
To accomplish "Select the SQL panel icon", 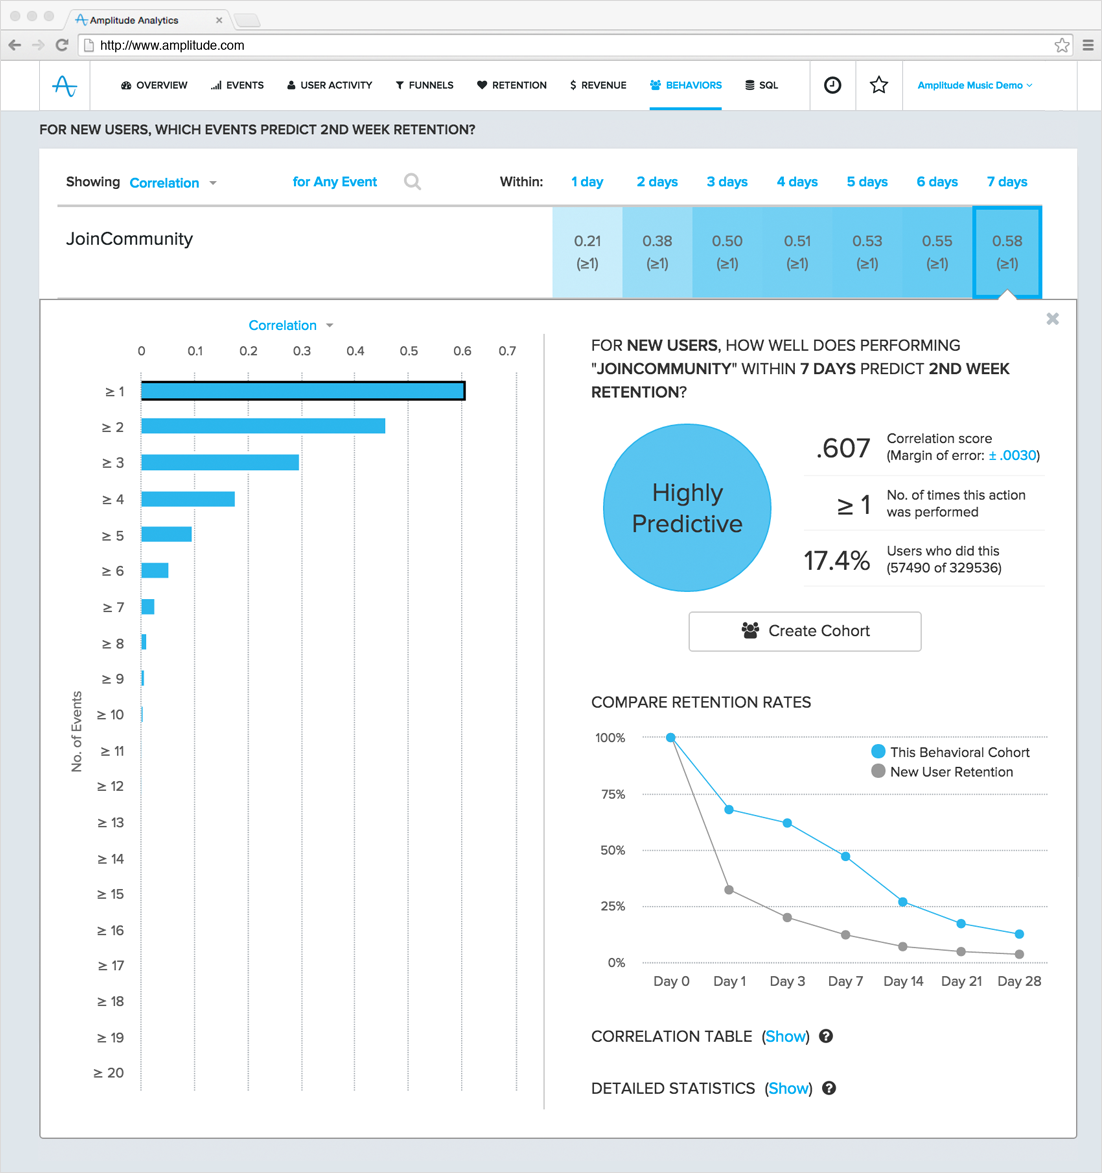I will (x=747, y=85).
